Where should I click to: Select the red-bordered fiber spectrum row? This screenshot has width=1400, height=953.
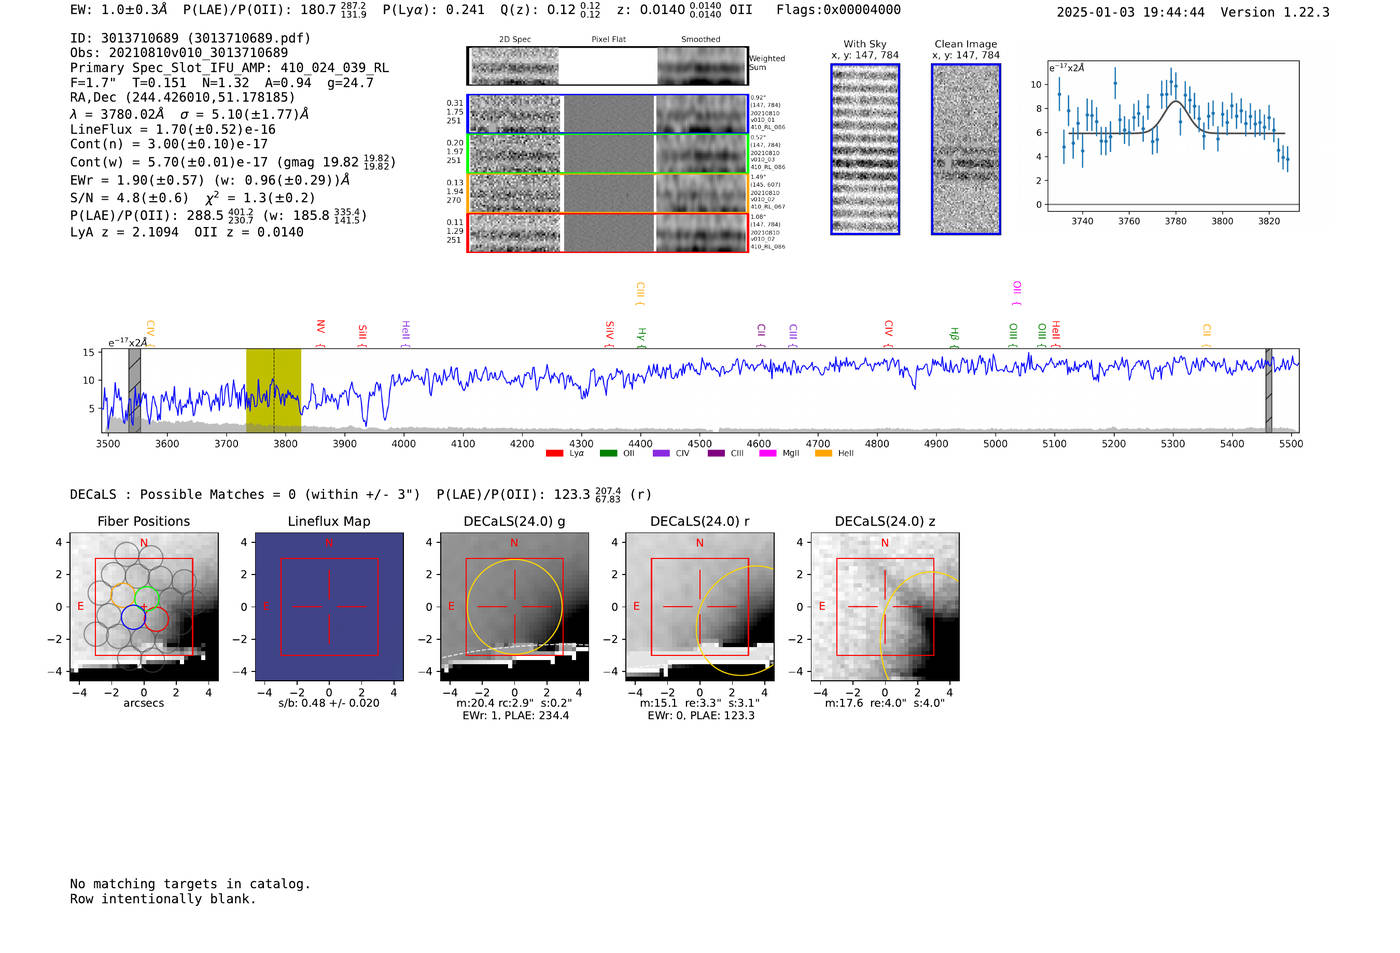[608, 232]
